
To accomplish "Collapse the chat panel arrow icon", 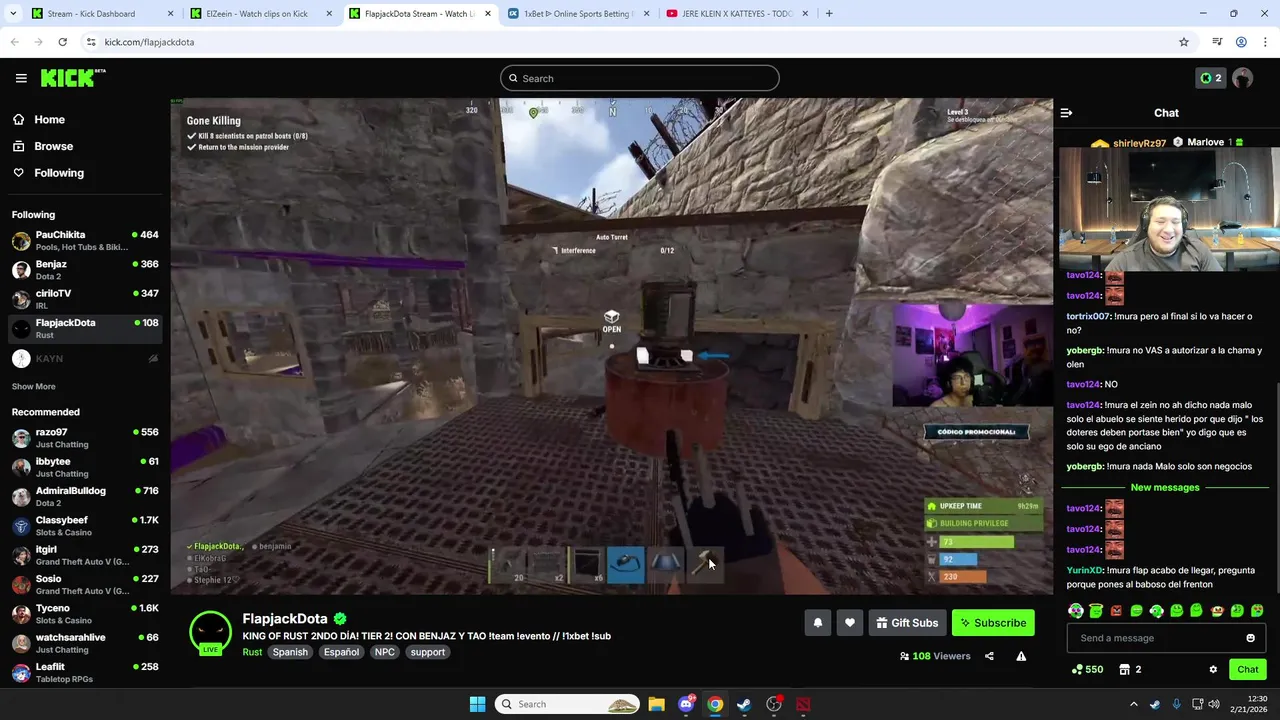I will coord(1066,113).
